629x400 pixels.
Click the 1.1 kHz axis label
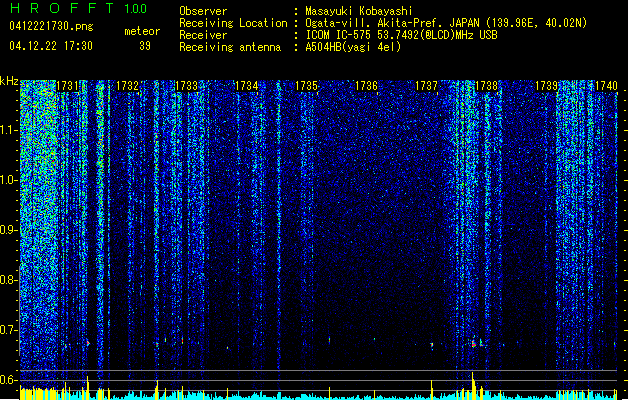[8, 130]
